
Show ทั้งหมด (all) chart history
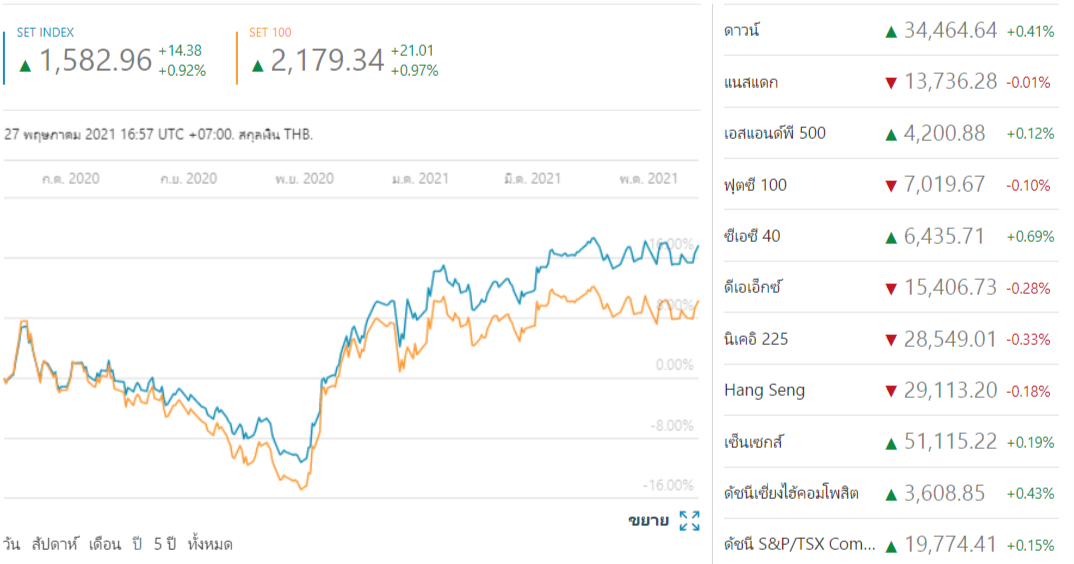210,545
